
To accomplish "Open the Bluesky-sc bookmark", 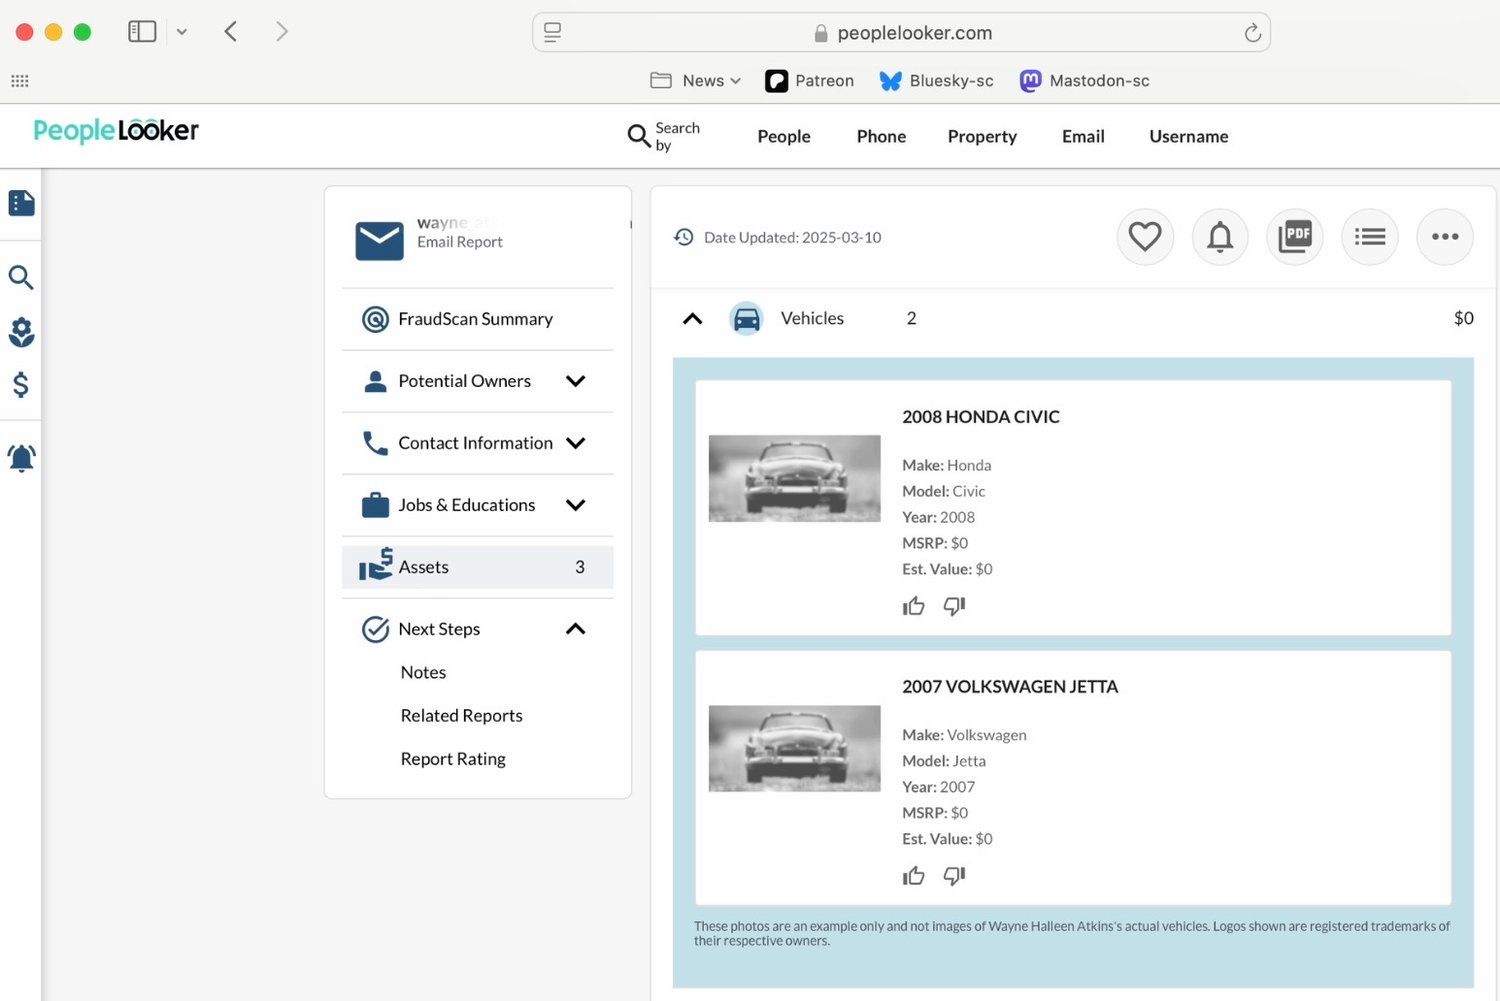I will point(937,81).
